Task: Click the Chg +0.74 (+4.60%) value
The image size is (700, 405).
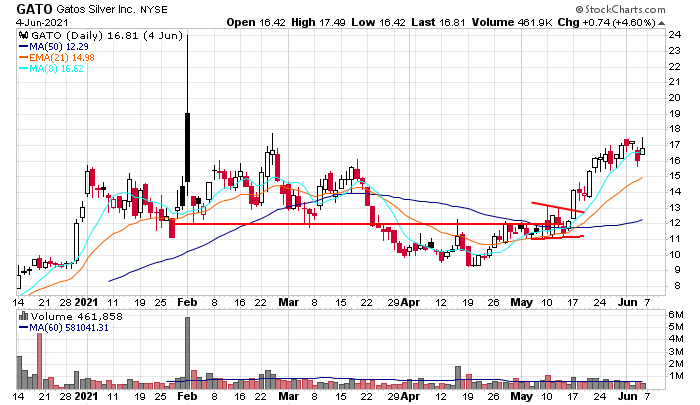Action: [x=607, y=22]
